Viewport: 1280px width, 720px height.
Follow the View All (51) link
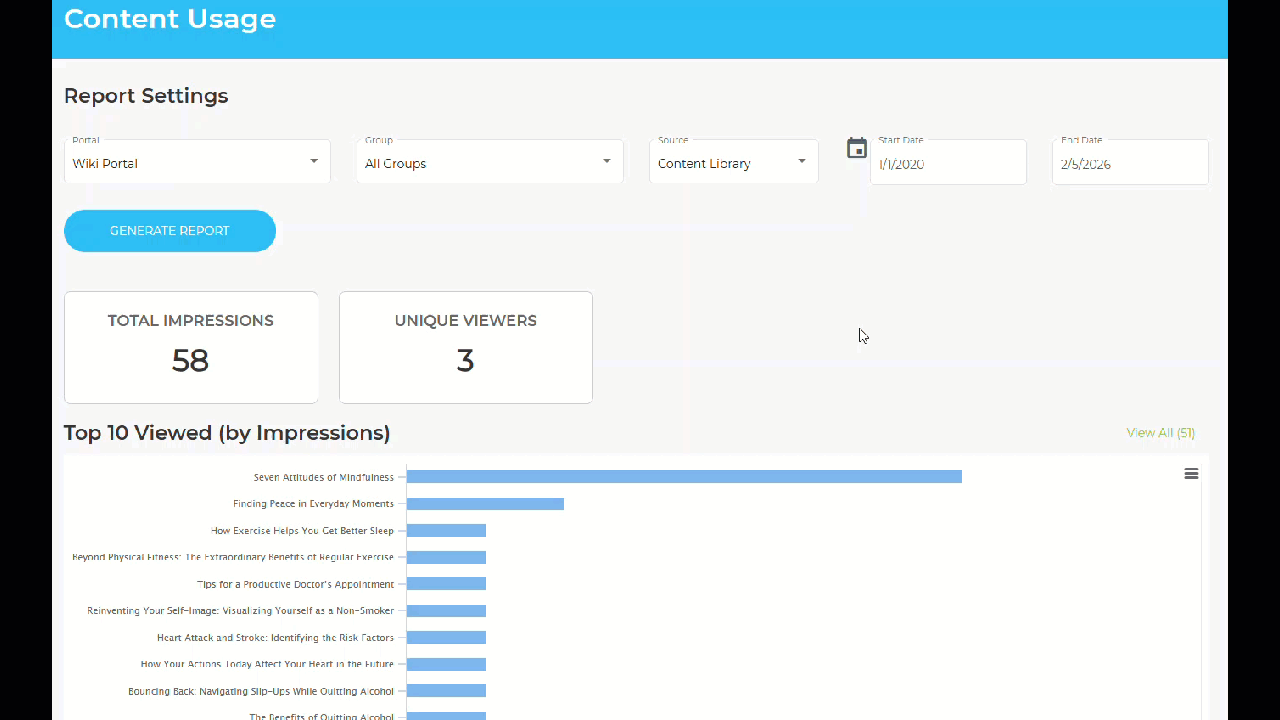pyautogui.click(x=1160, y=433)
